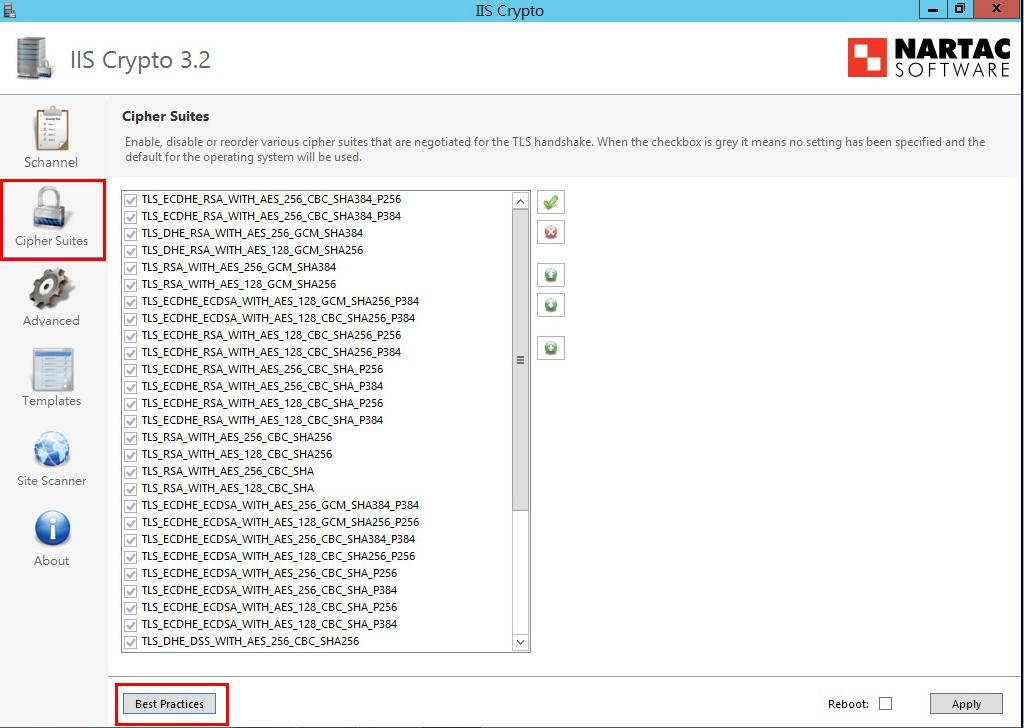The height and width of the screenshot is (728, 1024).
Task: Open the Advanced settings section
Action: pyautogui.click(x=51, y=297)
